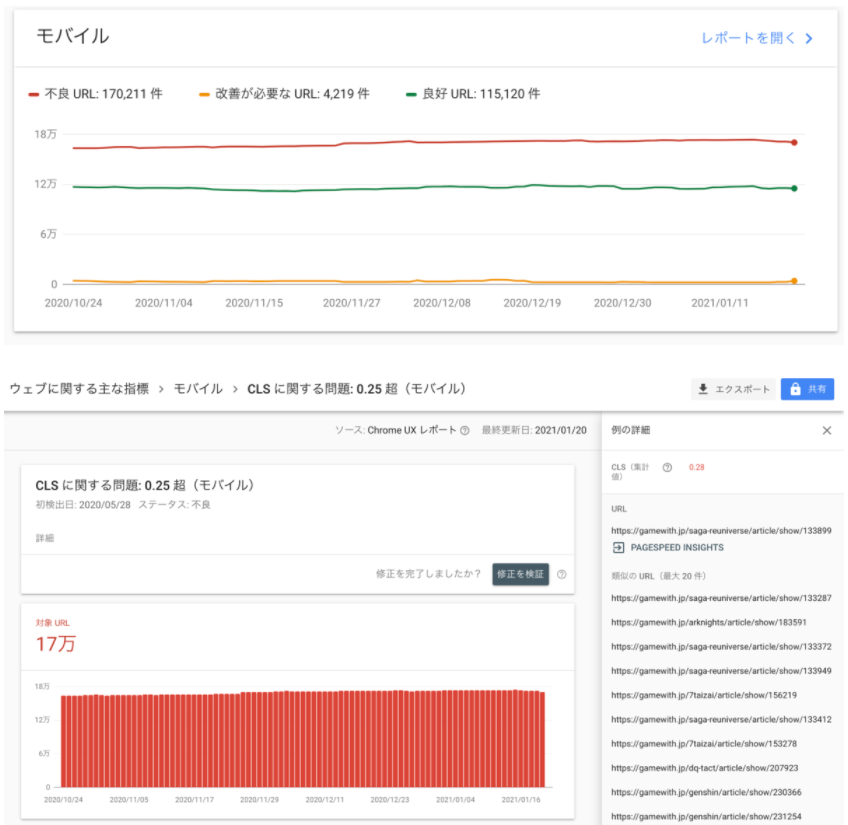Screen dimensions: 848x825
Task: Click the lock icon on 共有 button
Action: click(795, 389)
